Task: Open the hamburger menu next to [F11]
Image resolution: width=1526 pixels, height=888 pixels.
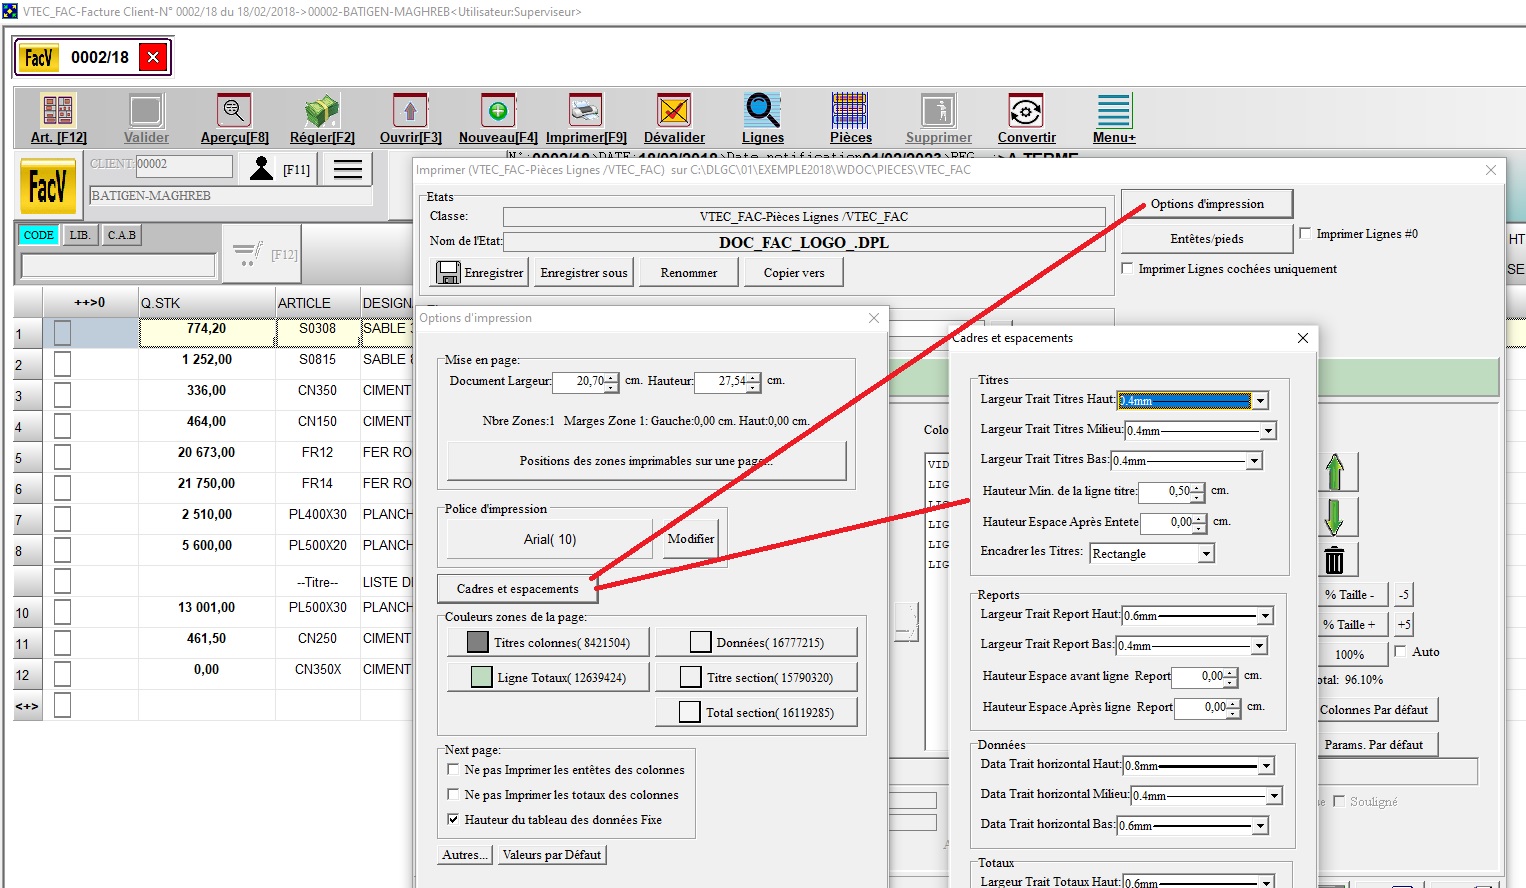Action: point(348,169)
